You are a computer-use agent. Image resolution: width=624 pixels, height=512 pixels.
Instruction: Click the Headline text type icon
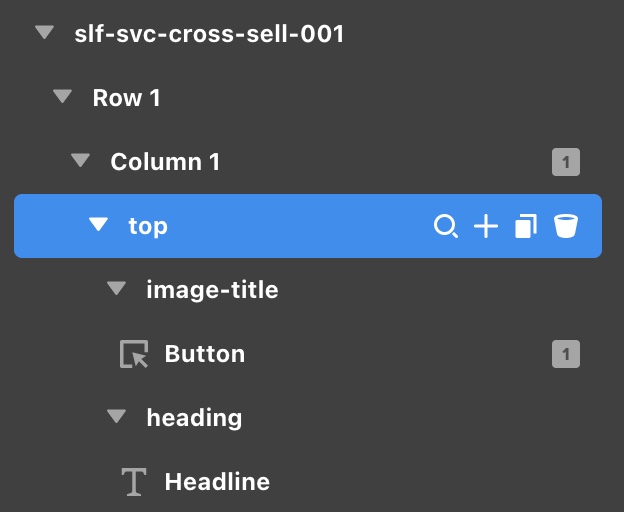(134, 482)
